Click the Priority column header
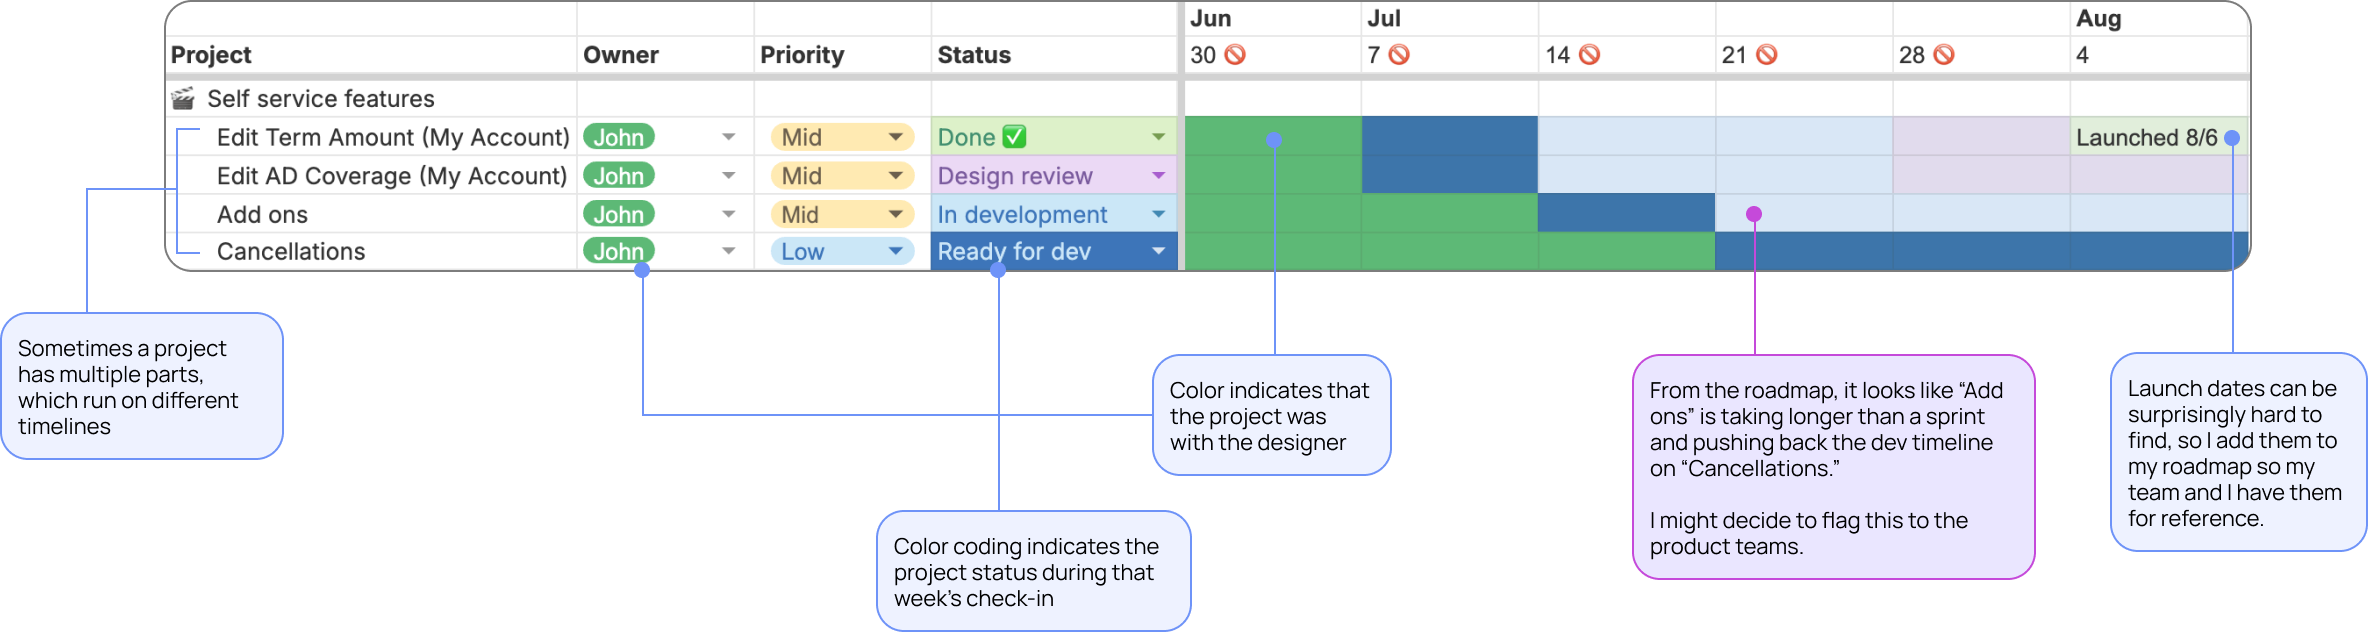The height and width of the screenshot is (632, 2368). click(802, 55)
